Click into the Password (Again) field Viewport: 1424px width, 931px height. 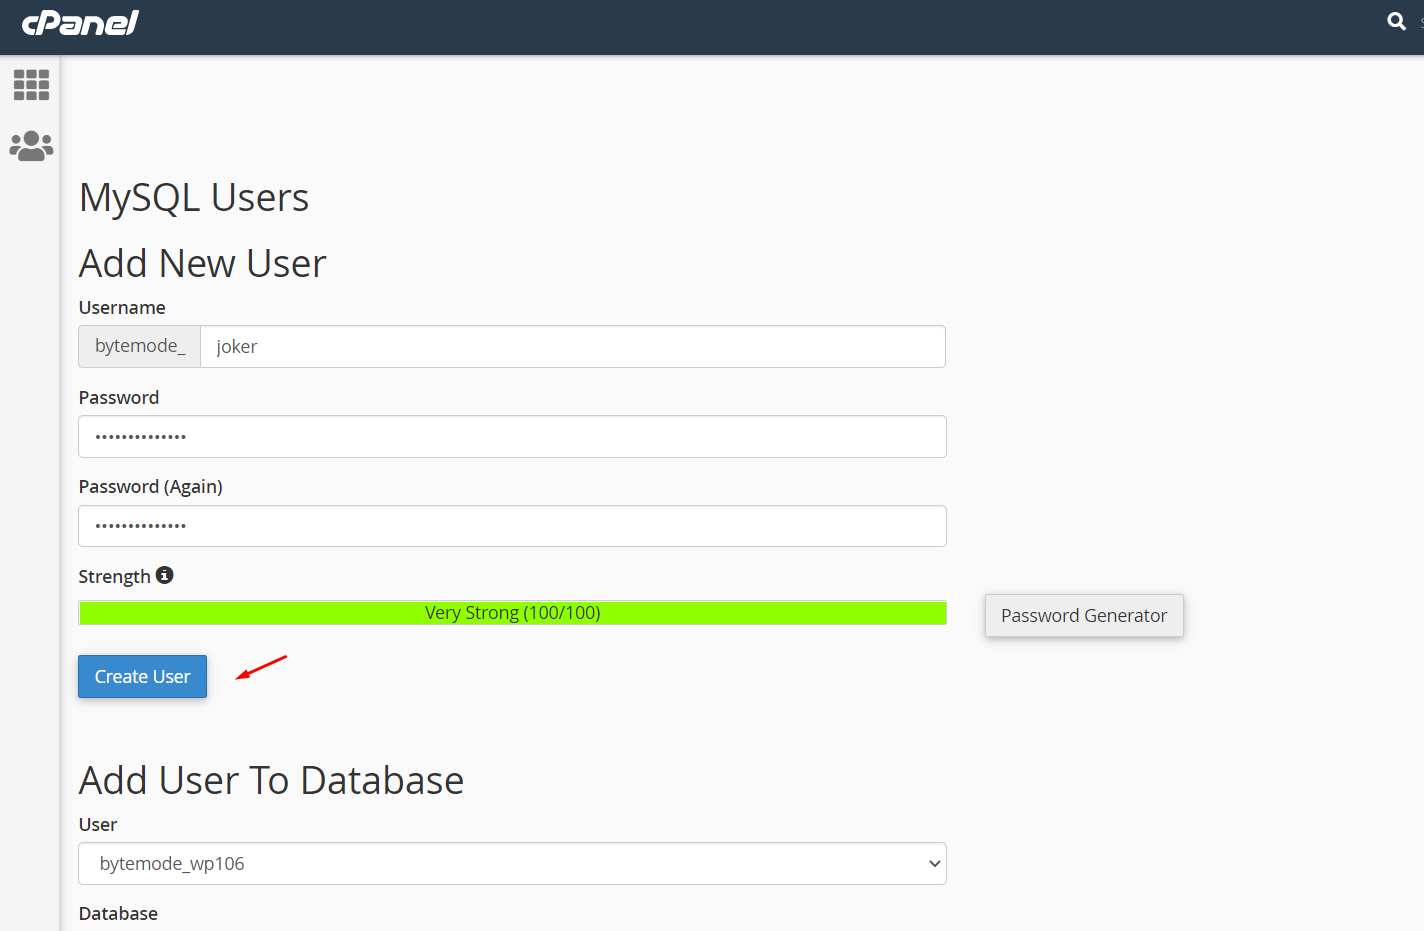[512, 526]
